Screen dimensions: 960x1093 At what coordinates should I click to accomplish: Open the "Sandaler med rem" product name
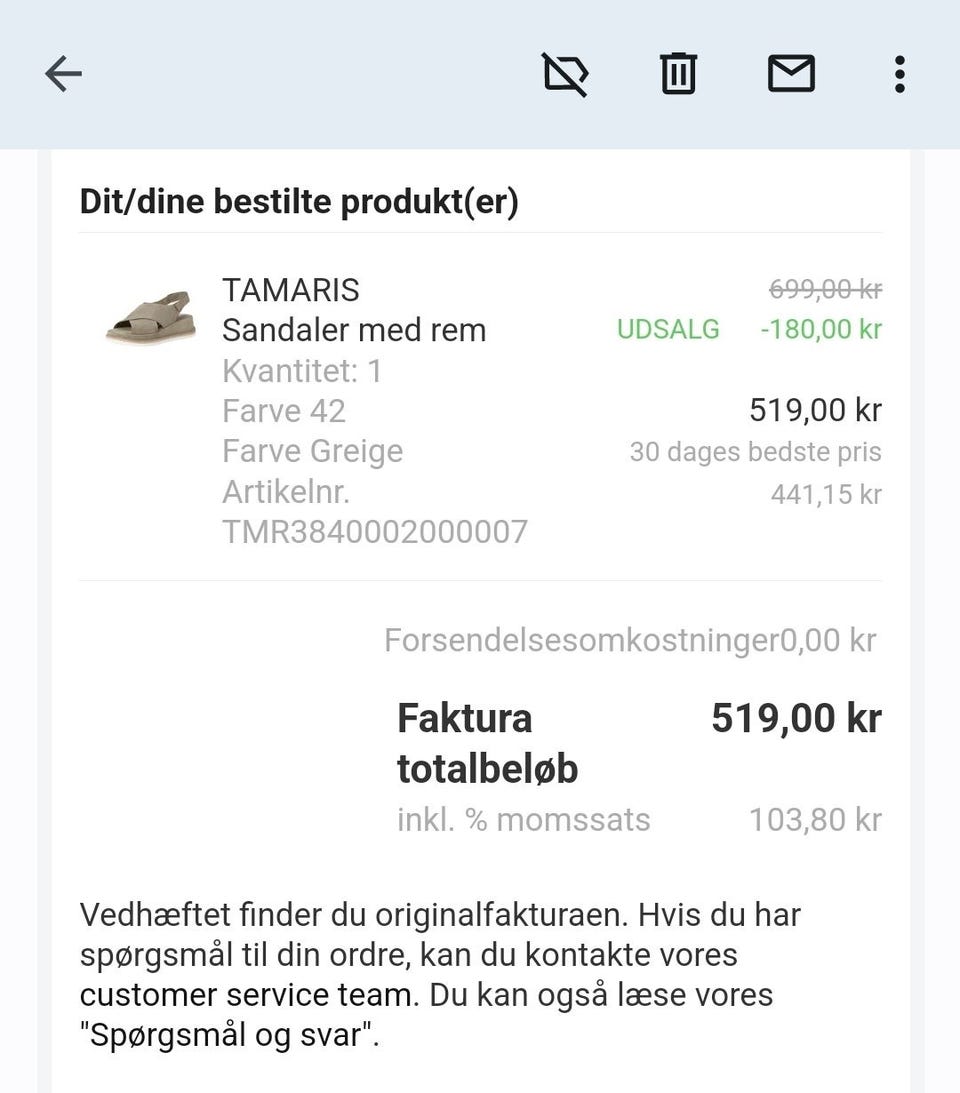click(x=354, y=330)
